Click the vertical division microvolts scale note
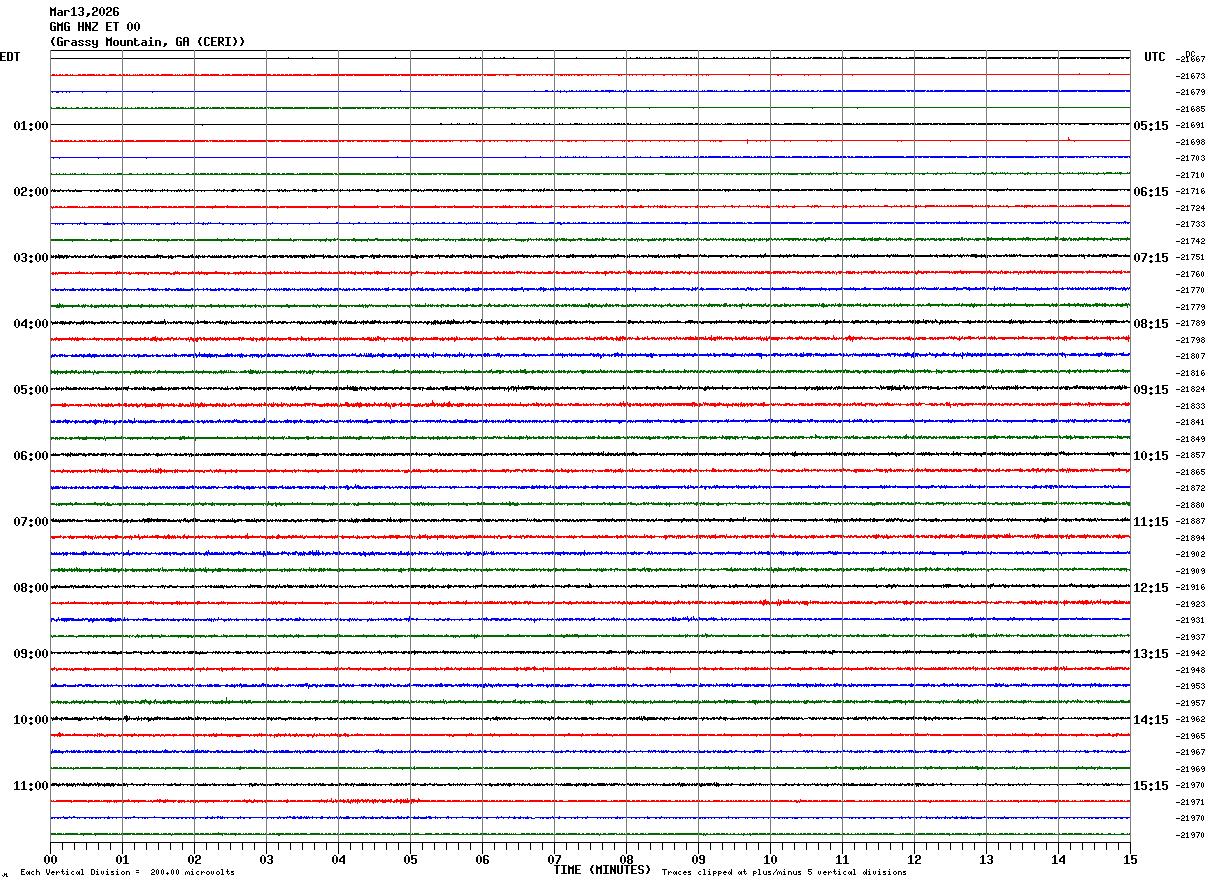The width and height of the screenshot is (1210, 886). click(x=127, y=872)
